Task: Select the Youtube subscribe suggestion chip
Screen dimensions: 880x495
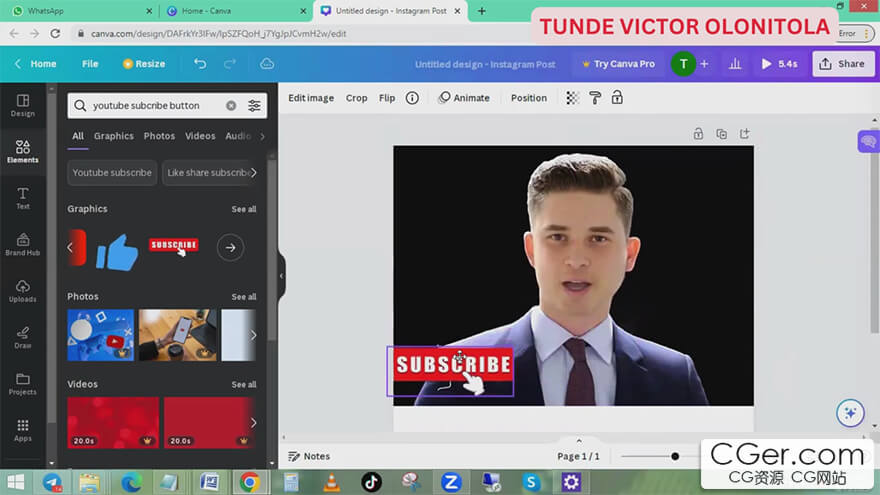Action: pyautogui.click(x=112, y=173)
